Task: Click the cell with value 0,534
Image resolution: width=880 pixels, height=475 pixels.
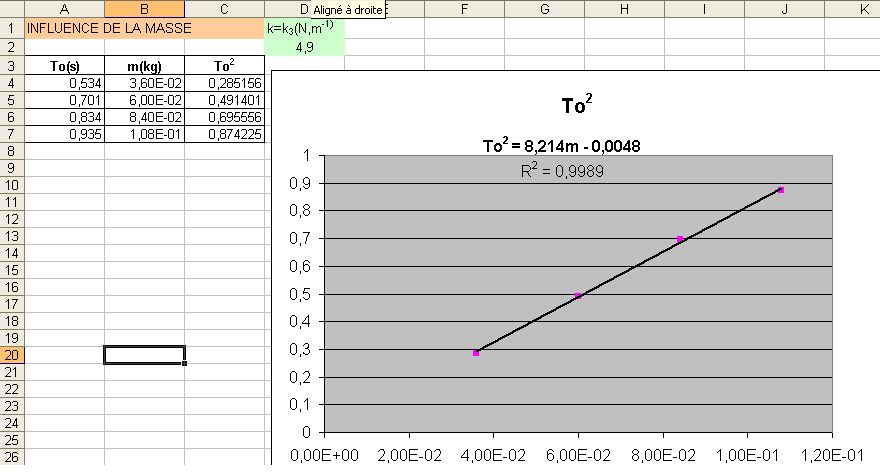Action: pyautogui.click(x=64, y=83)
